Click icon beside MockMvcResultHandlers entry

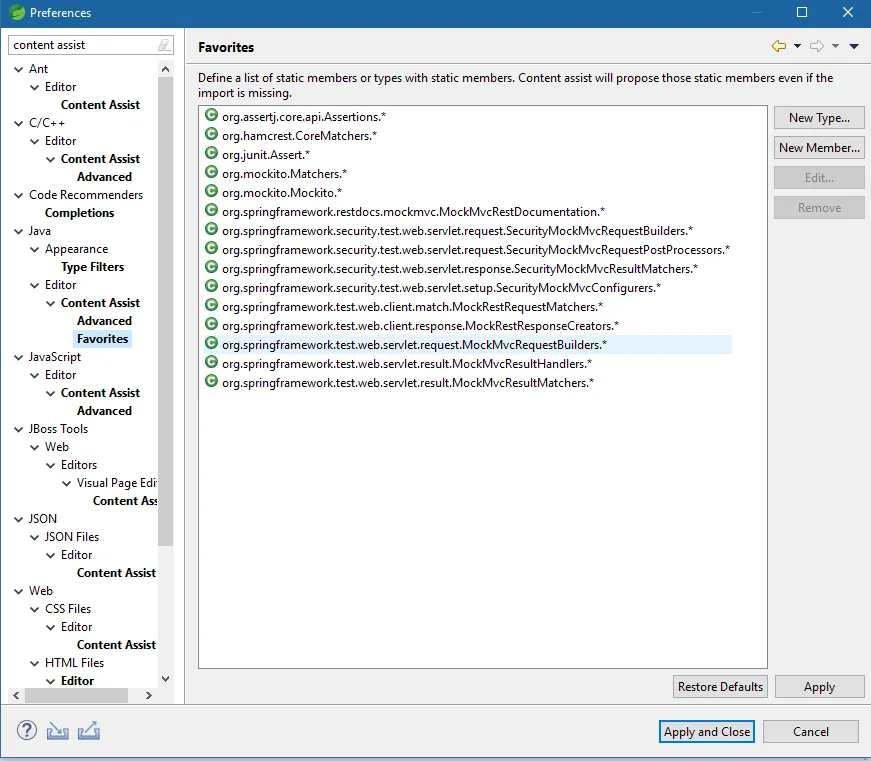click(x=211, y=362)
